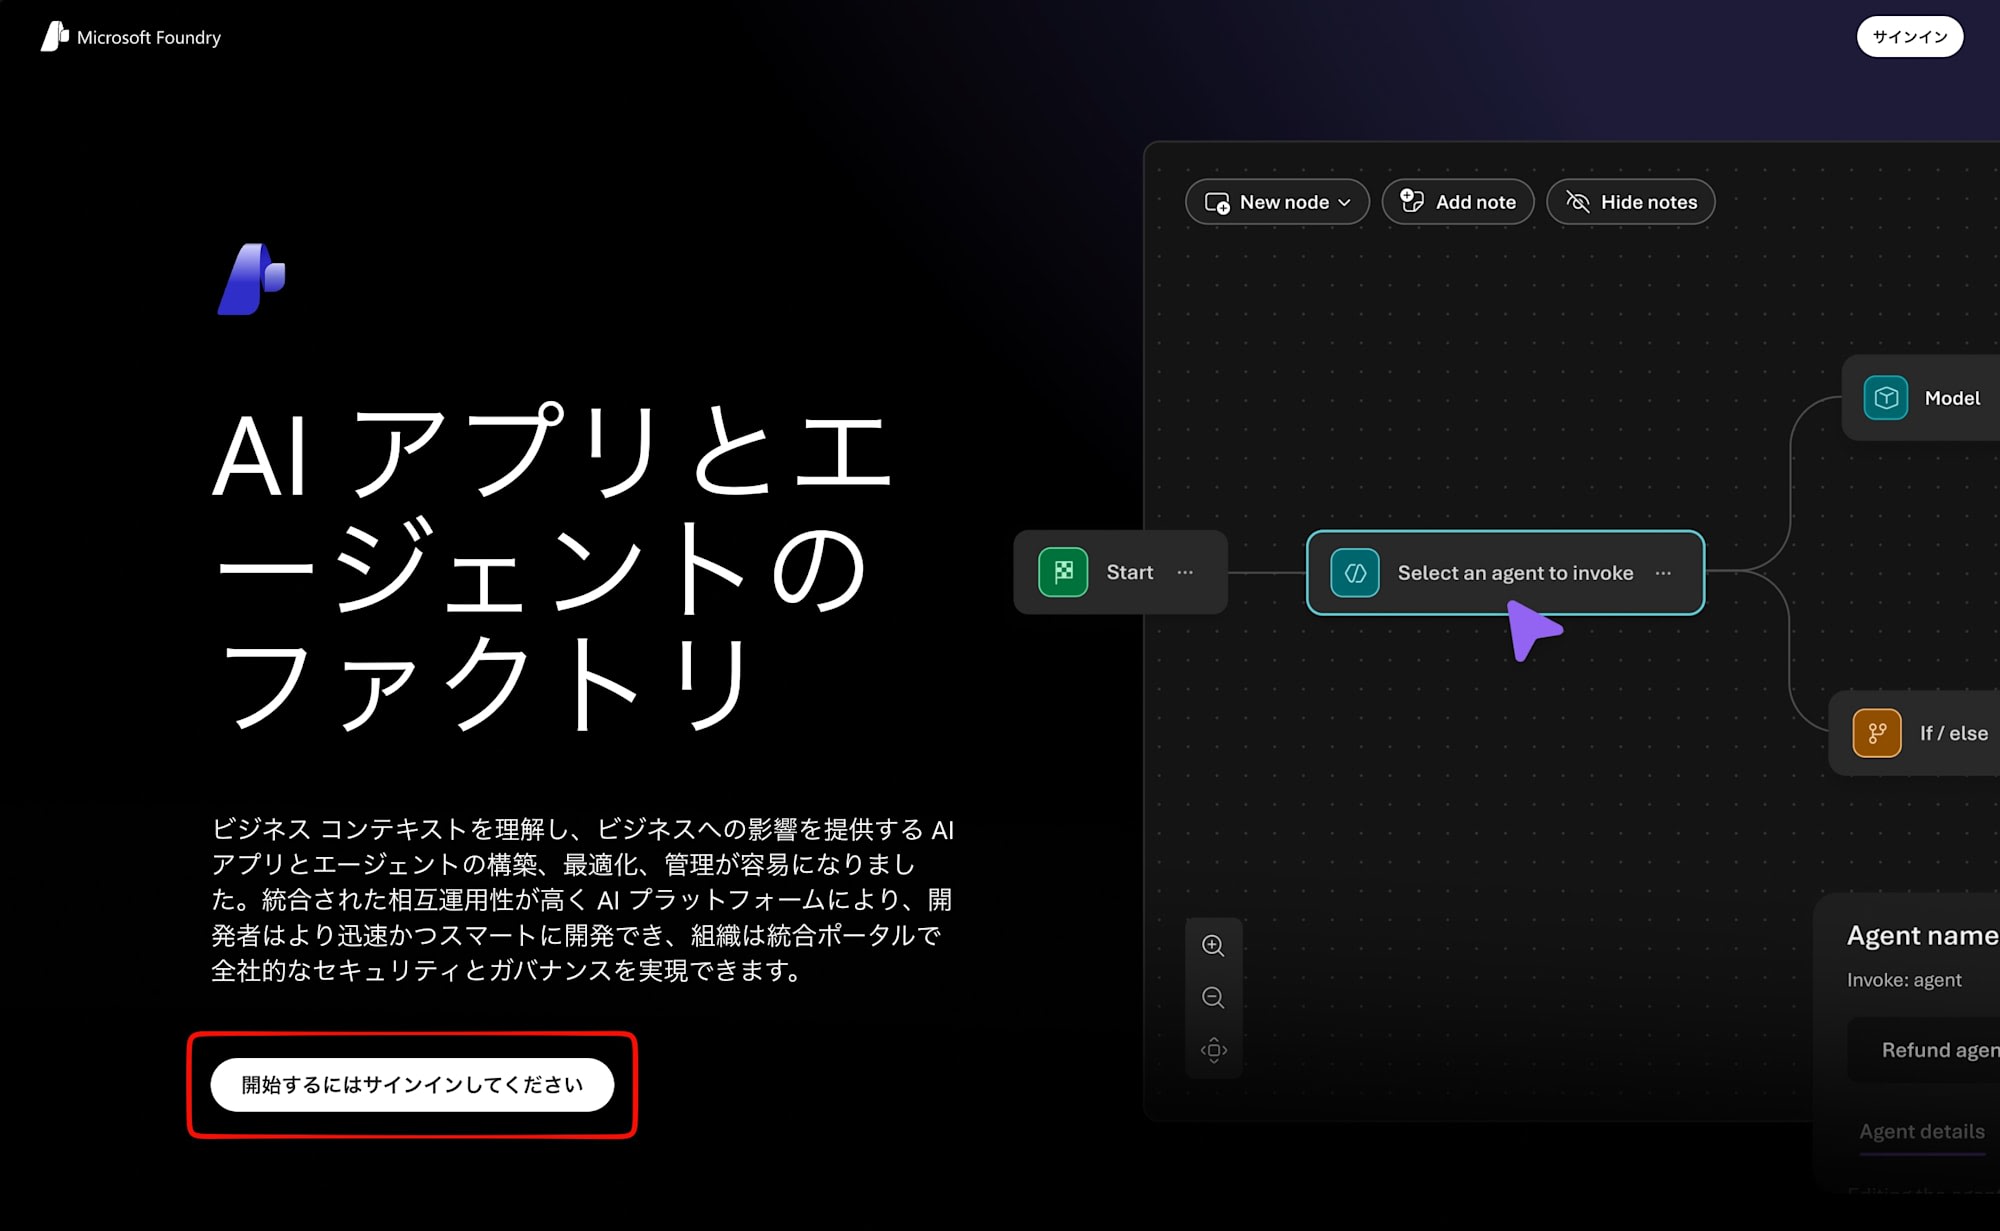Switch to the Agent details tab
Viewport: 2000px width, 1231px height.
click(x=1921, y=1132)
